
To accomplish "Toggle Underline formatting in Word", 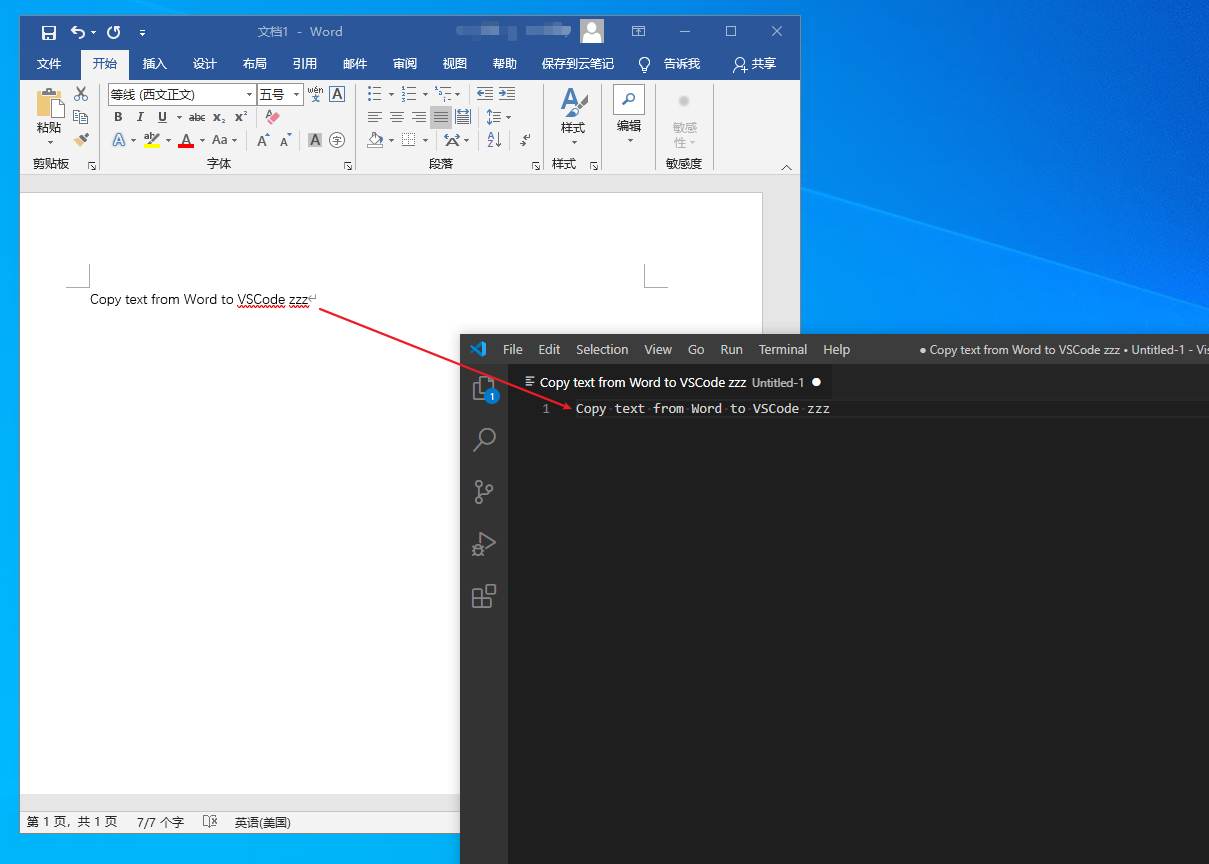I will pyautogui.click(x=162, y=117).
